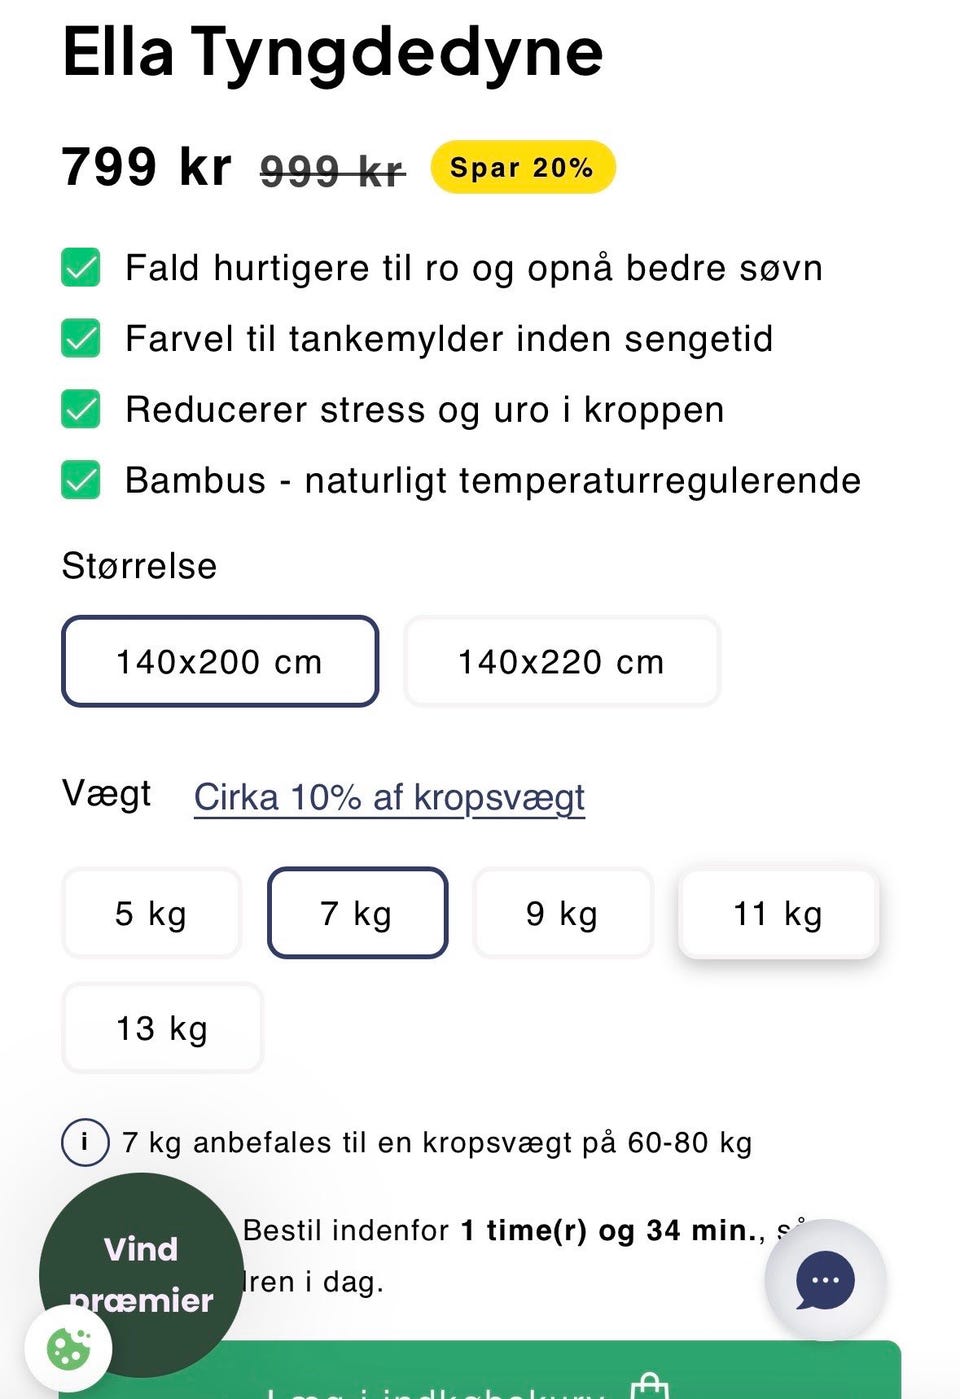Viewport: 960px width, 1399px height.
Task: Open cookie settings icon
Action: [x=69, y=1348]
